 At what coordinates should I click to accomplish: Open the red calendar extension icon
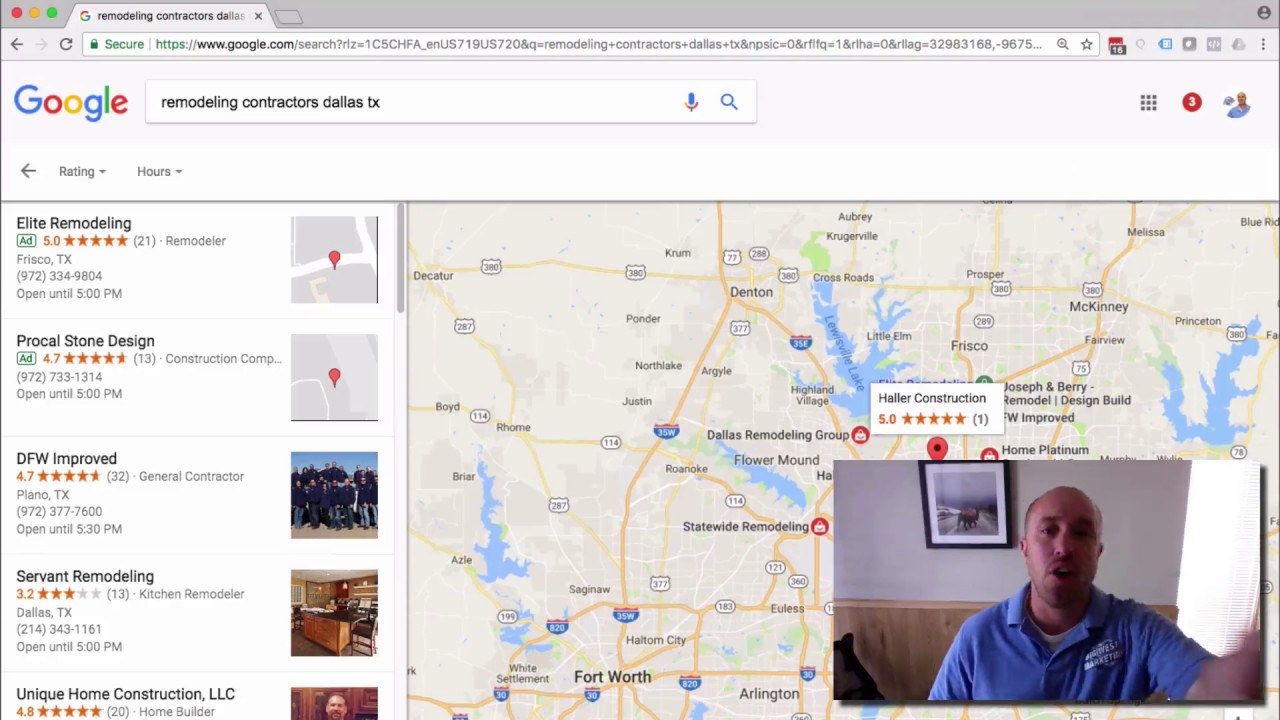[1117, 45]
